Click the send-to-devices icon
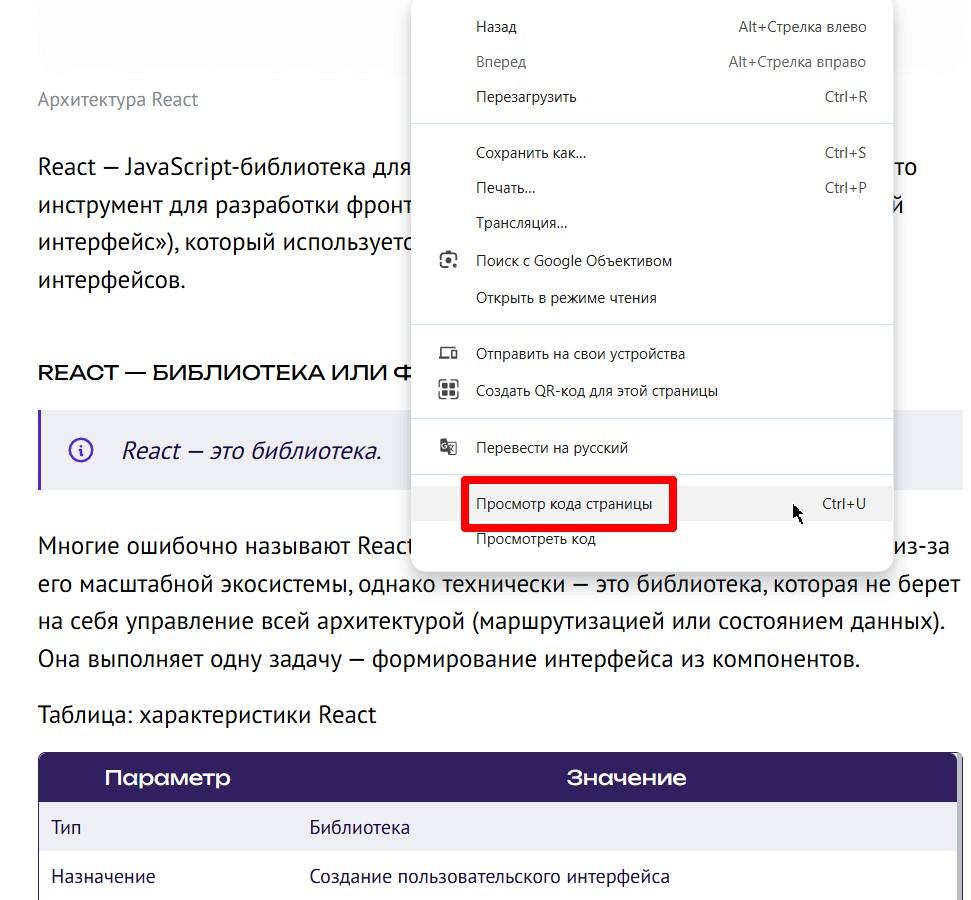This screenshot has width=971, height=900. [x=448, y=353]
